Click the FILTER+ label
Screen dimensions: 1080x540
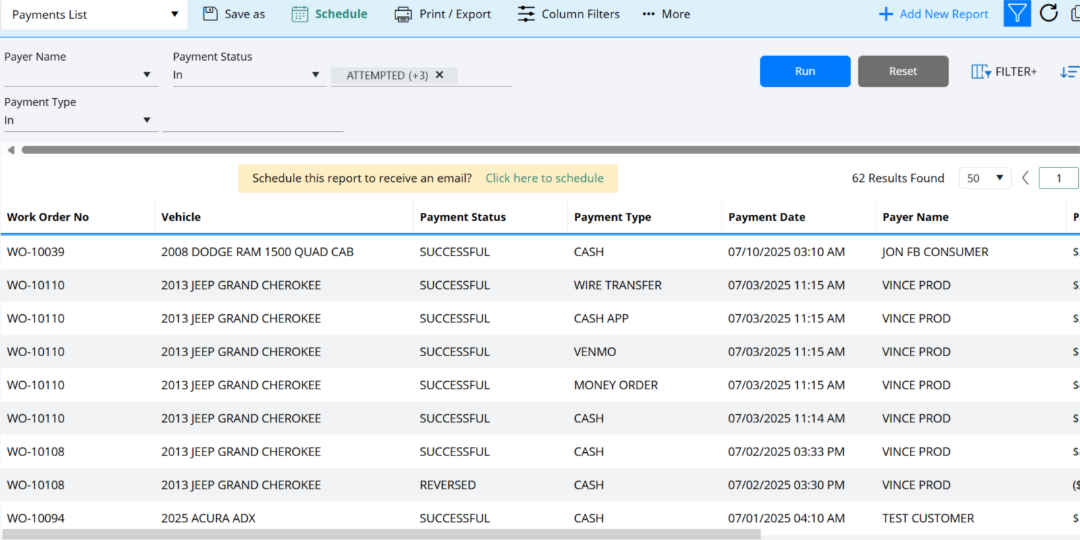1016,72
